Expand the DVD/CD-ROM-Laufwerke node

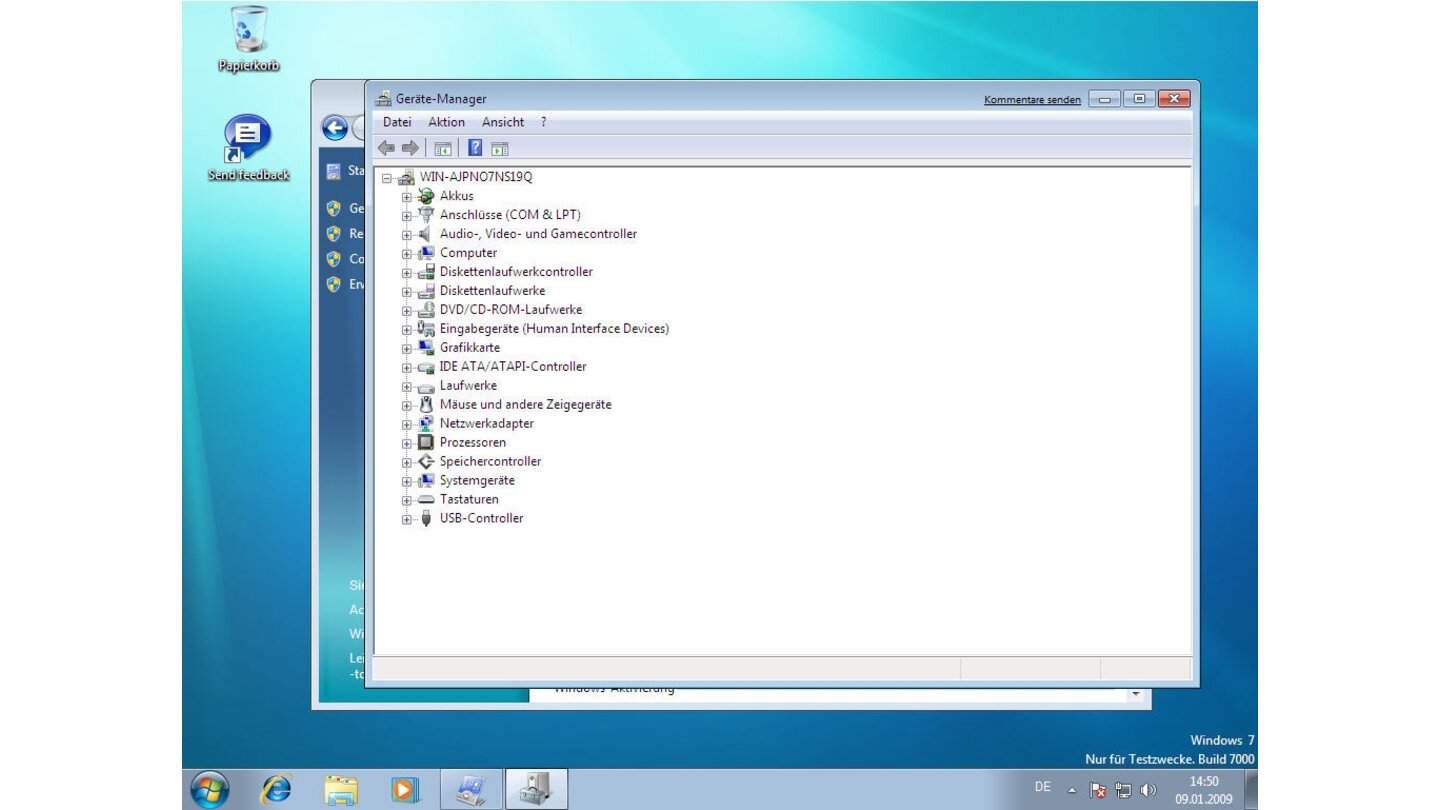coord(407,311)
